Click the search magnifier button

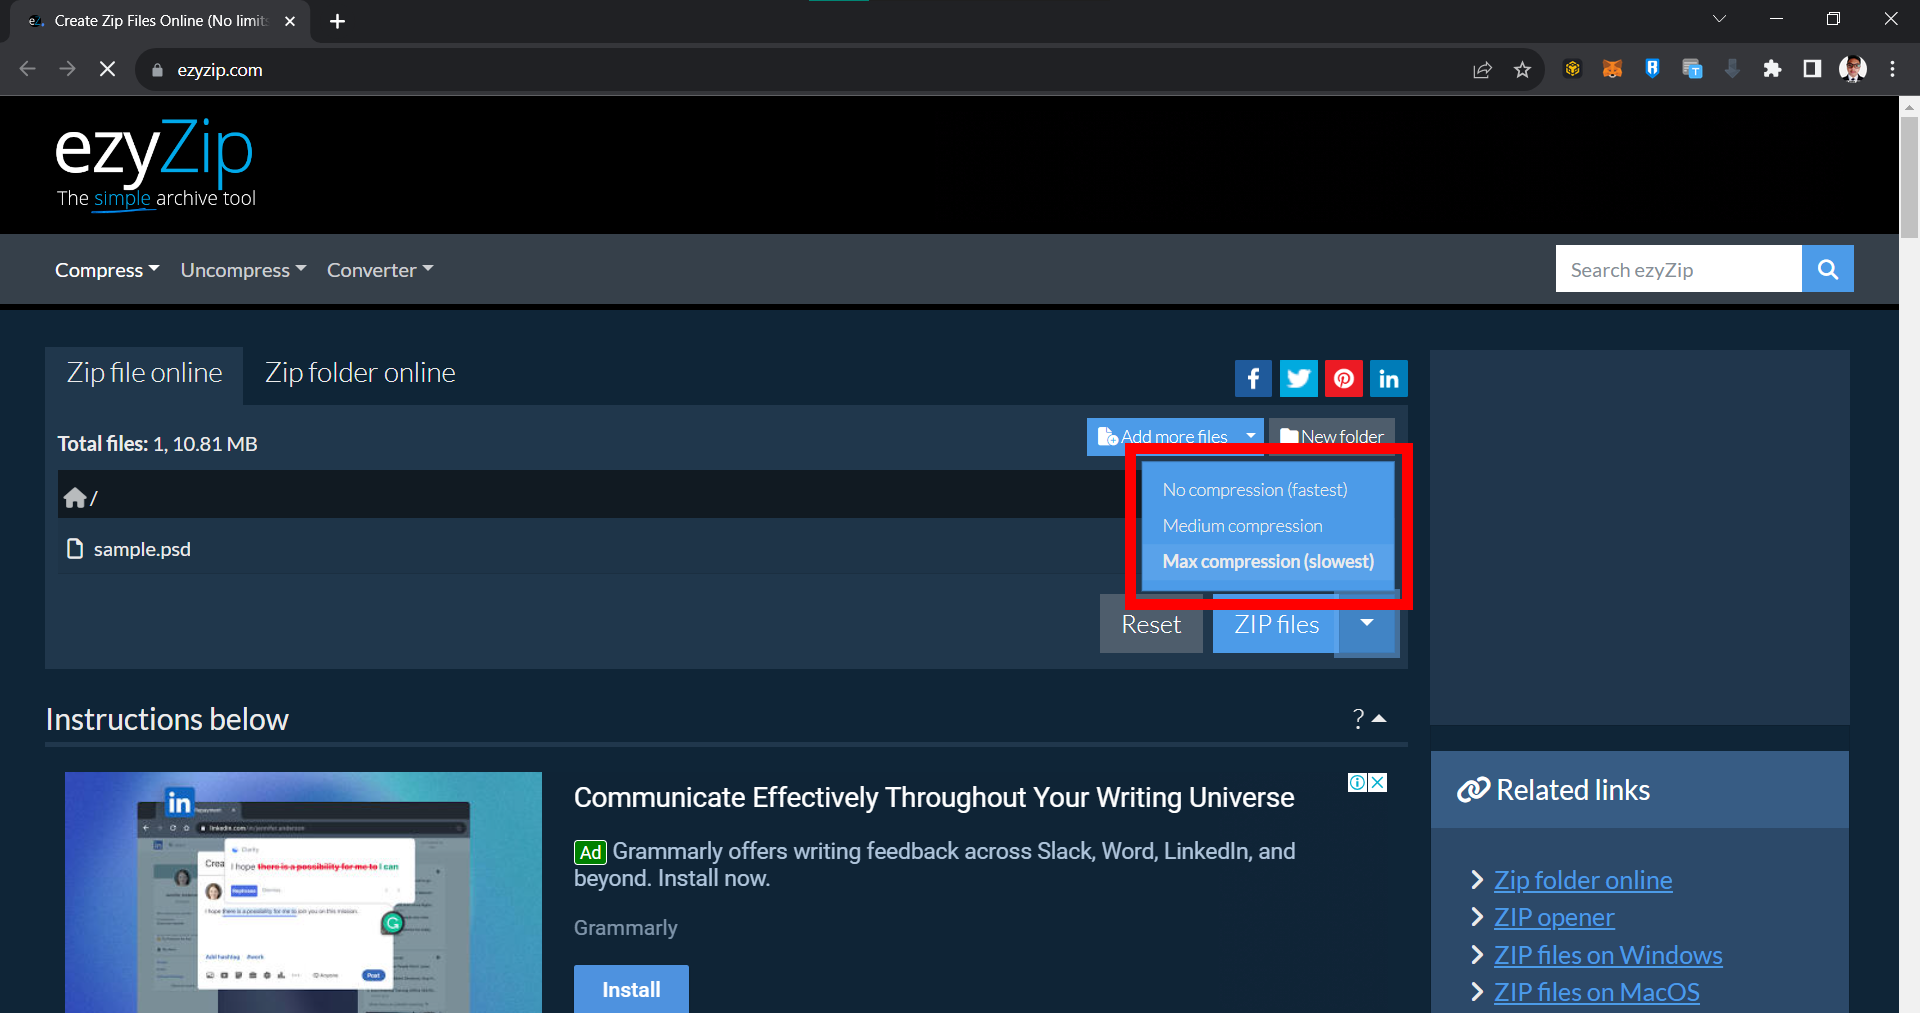(x=1827, y=269)
